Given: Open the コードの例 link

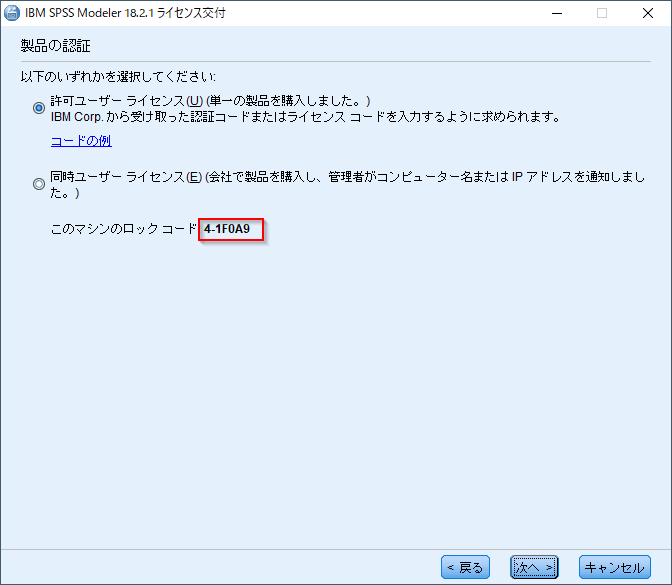Looking at the screenshot, I should 81,141.
